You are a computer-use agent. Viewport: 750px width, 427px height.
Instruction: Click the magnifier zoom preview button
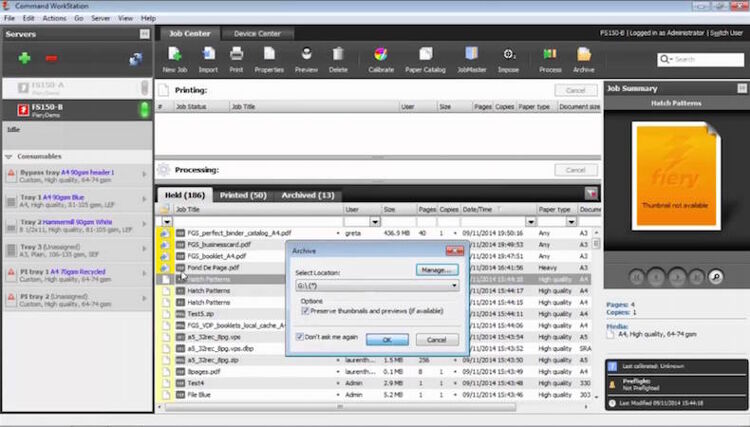[716, 276]
